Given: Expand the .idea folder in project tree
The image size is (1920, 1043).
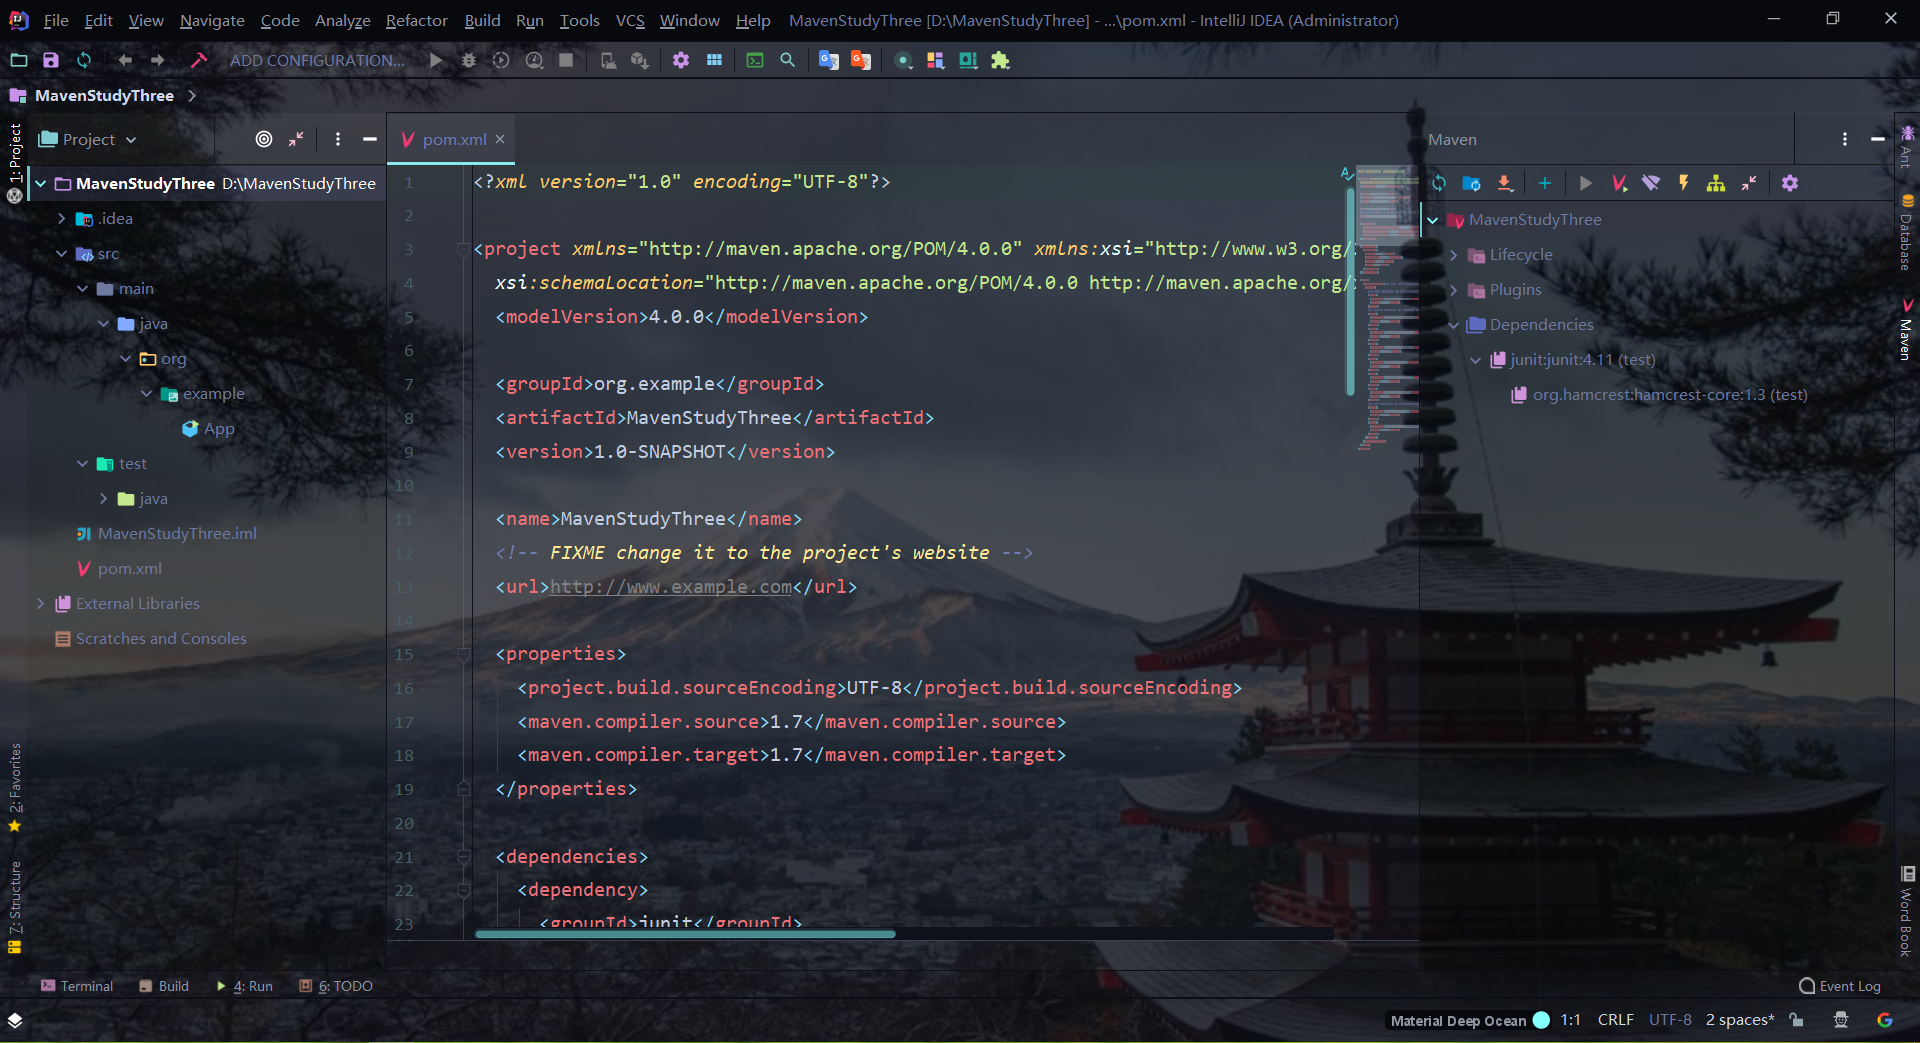Looking at the screenshot, I should [x=62, y=218].
